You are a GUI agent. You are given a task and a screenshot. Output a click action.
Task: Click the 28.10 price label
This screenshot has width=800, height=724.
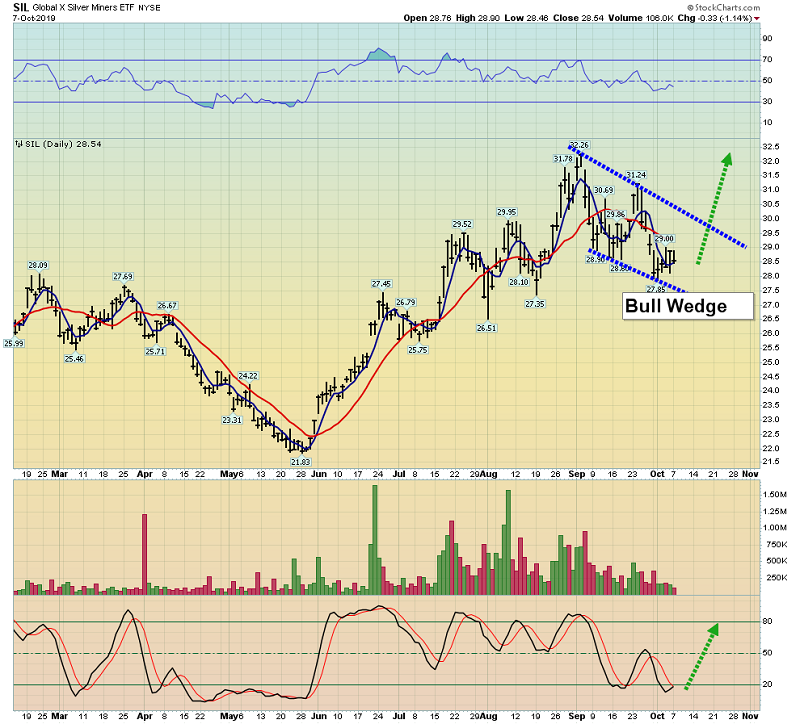[x=519, y=281]
